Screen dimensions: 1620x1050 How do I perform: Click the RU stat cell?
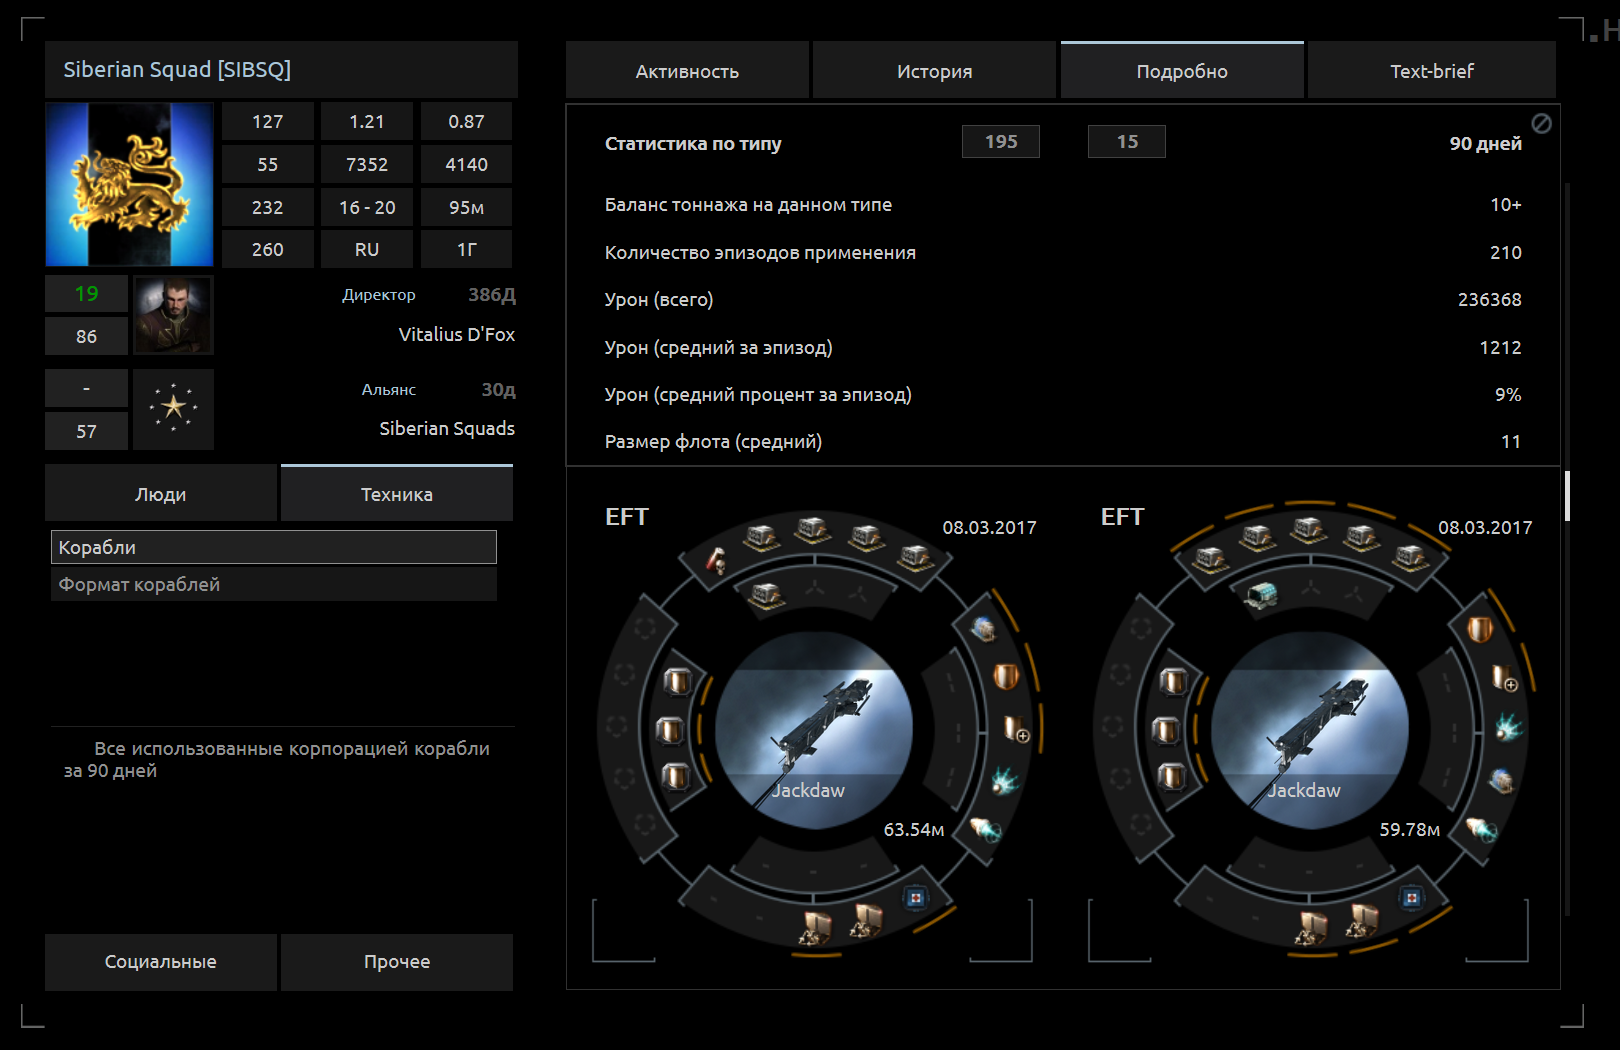point(367,249)
